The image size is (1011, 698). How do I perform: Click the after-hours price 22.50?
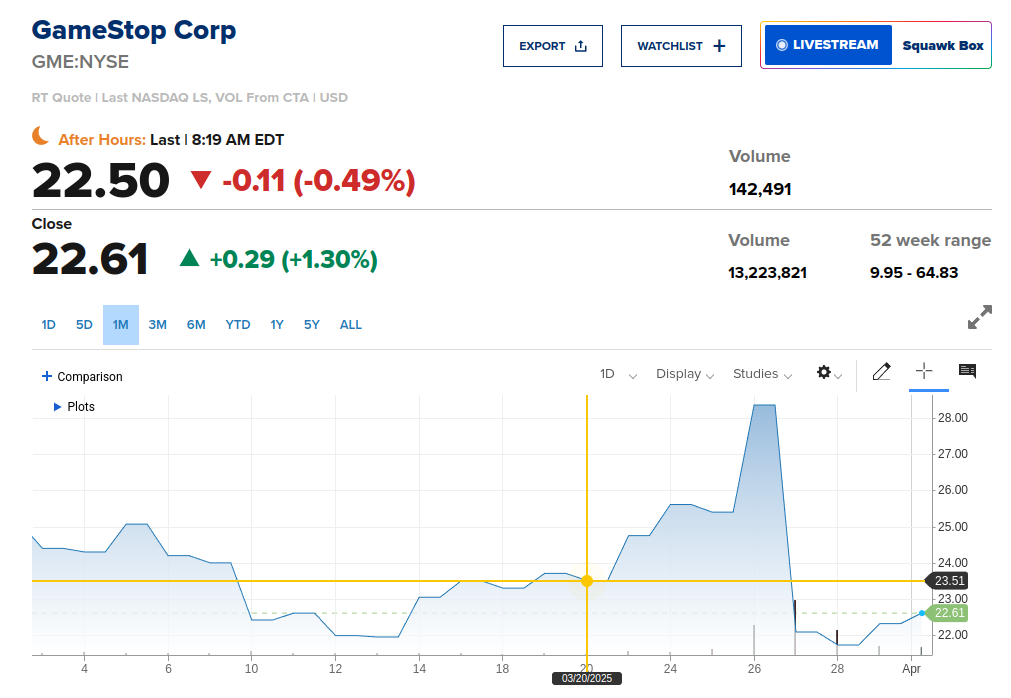click(101, 180)
